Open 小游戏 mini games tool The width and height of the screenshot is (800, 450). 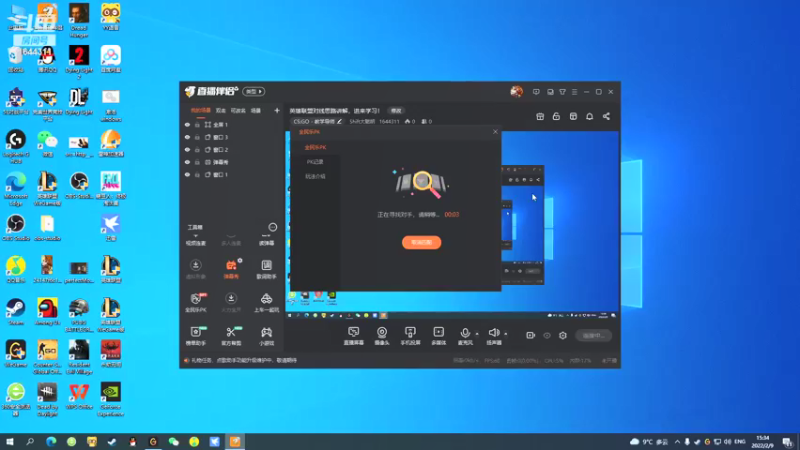pos(266,336)
